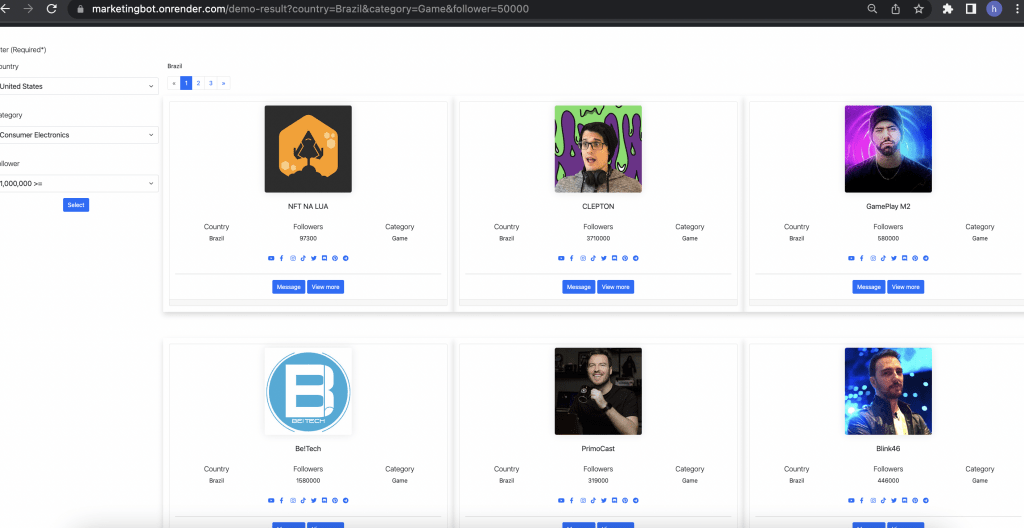Image resolution: width=1024 pixels, height=528 pixels.
Task: Open PrimoCast's Facebook icon
Action: point(571,501)
